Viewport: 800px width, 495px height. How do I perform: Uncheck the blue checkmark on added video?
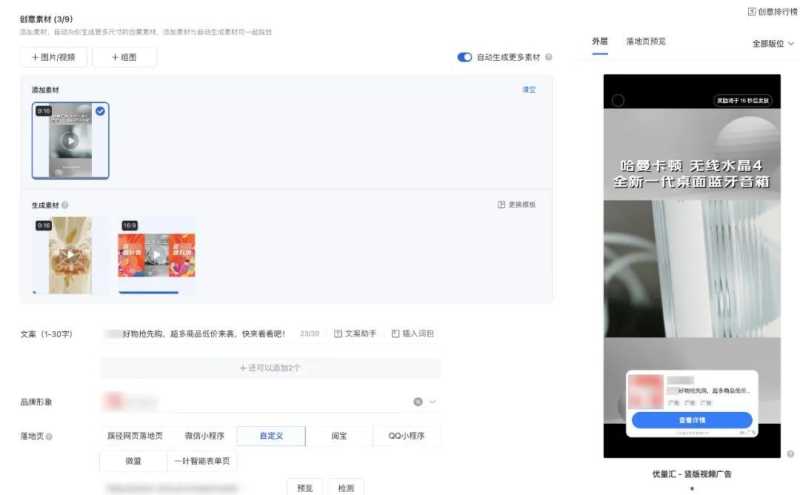101,111
